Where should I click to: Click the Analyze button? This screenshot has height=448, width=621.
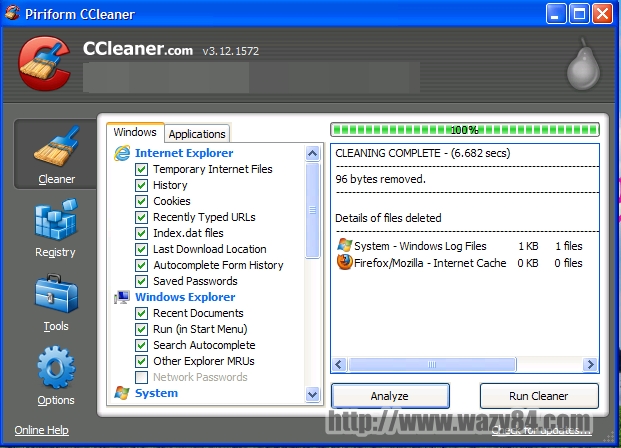(390, 396)
